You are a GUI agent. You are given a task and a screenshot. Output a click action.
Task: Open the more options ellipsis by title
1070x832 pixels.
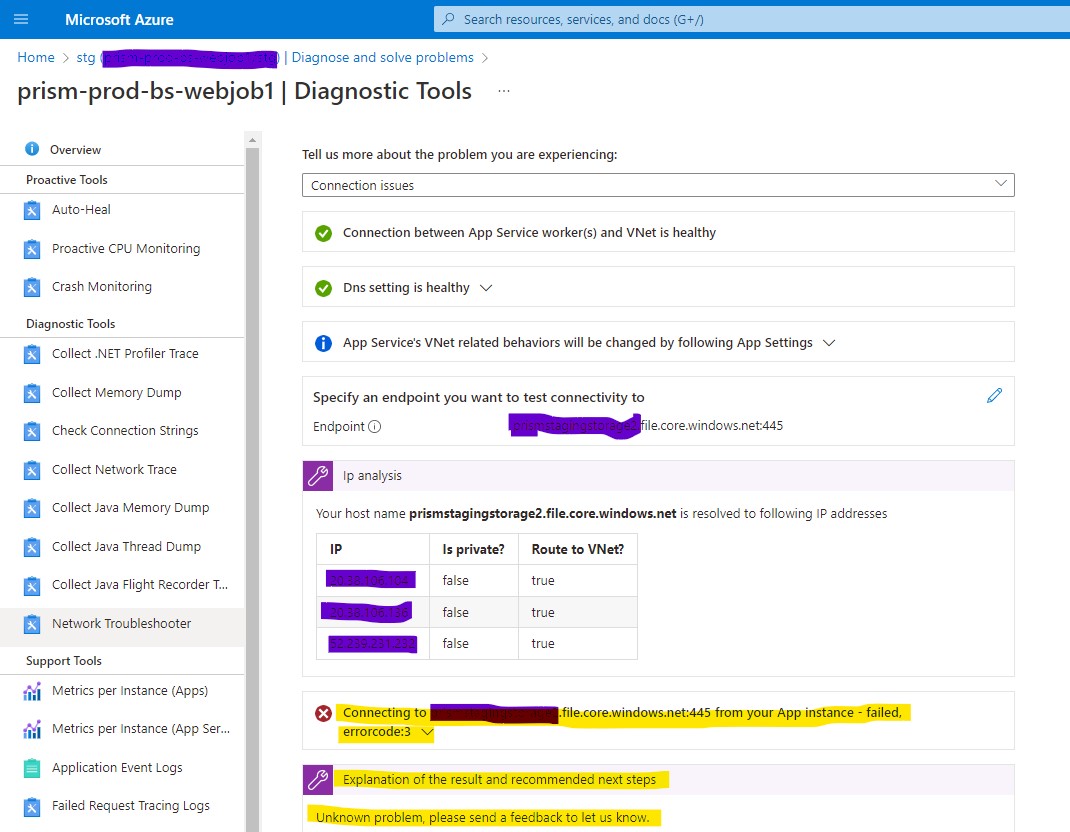click(x=504, y=91)
